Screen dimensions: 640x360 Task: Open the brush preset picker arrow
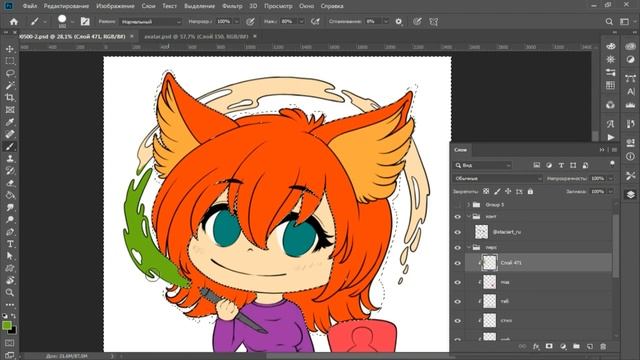[x=72, y=22]
